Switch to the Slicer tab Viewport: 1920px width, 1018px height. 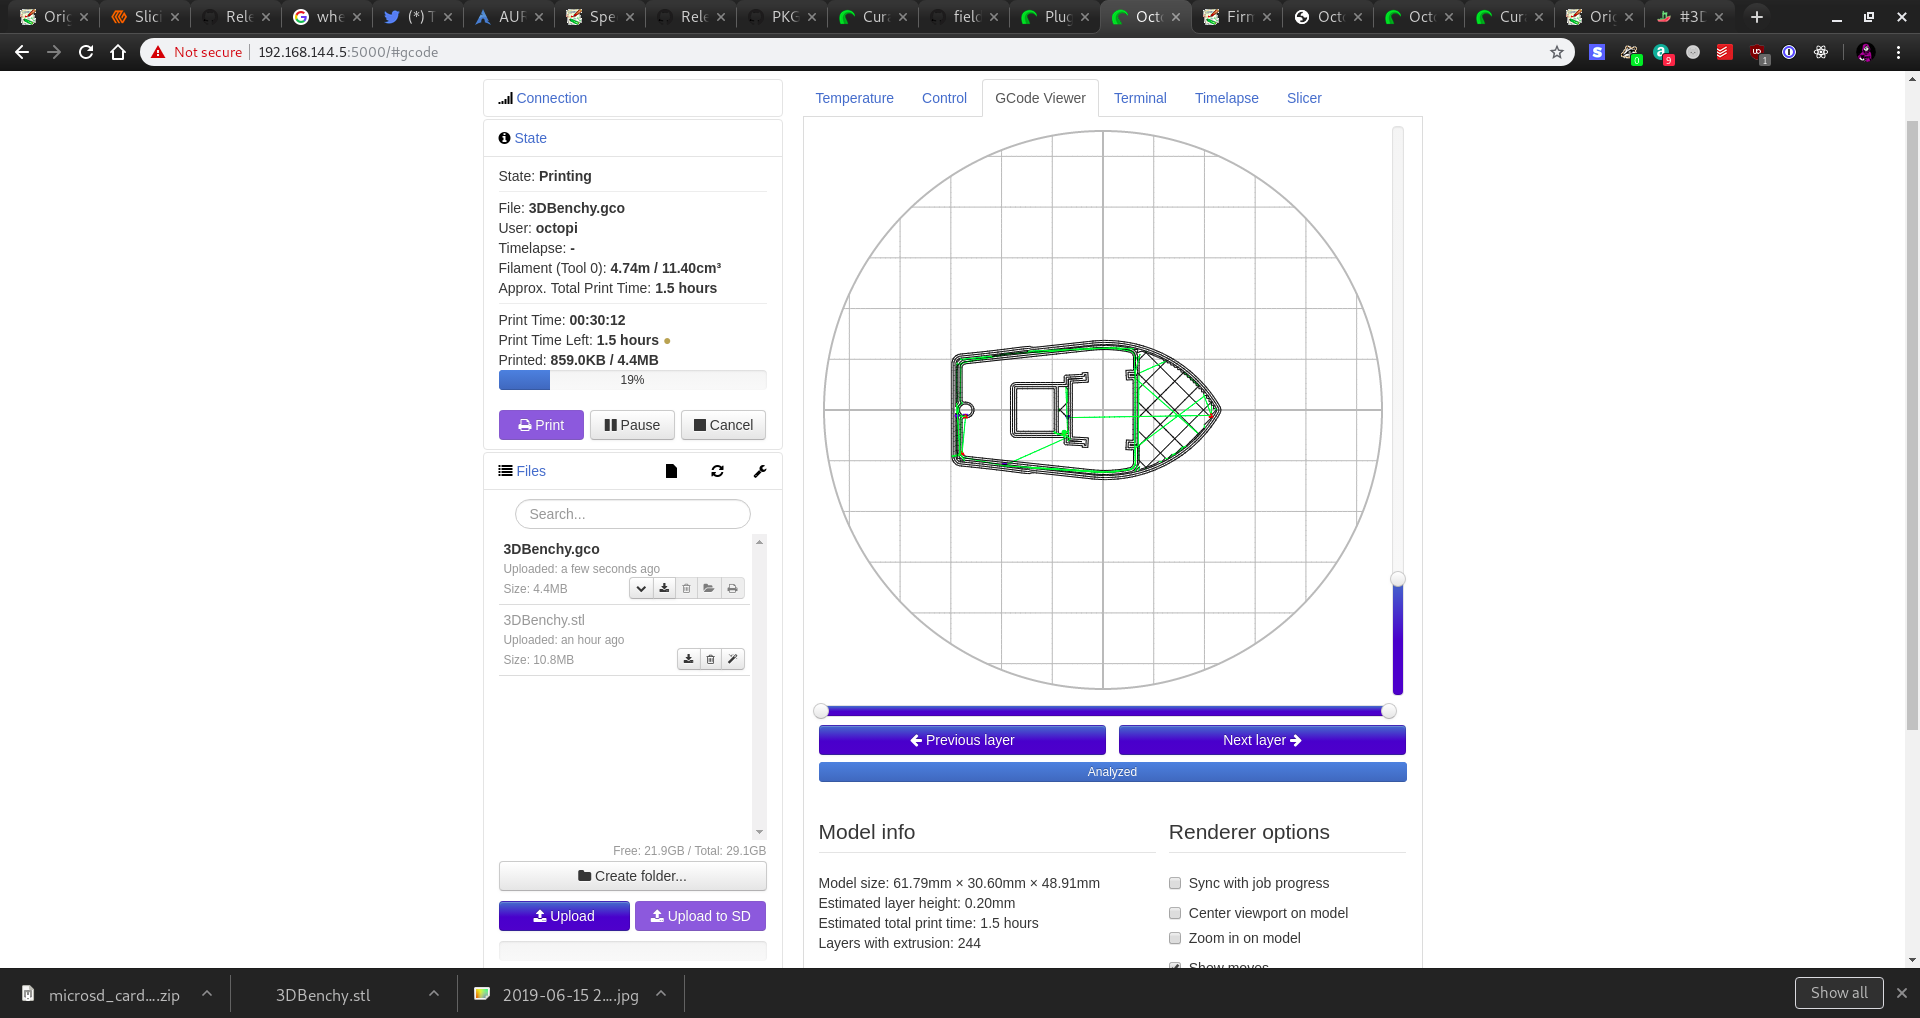click(x=1304, y=98)
